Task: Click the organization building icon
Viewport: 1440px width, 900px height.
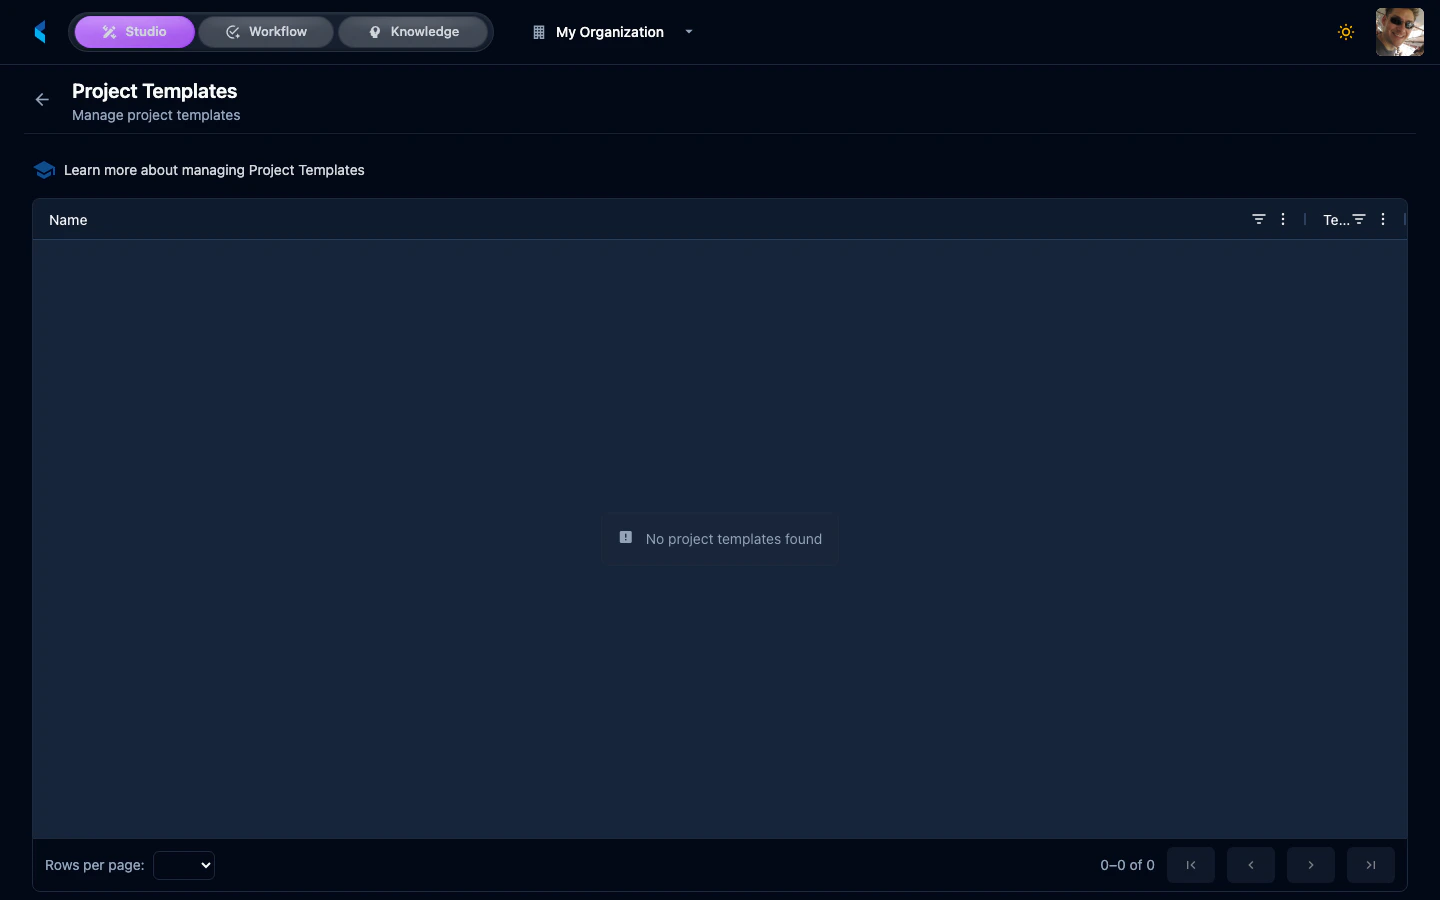Action: point(538,32)
